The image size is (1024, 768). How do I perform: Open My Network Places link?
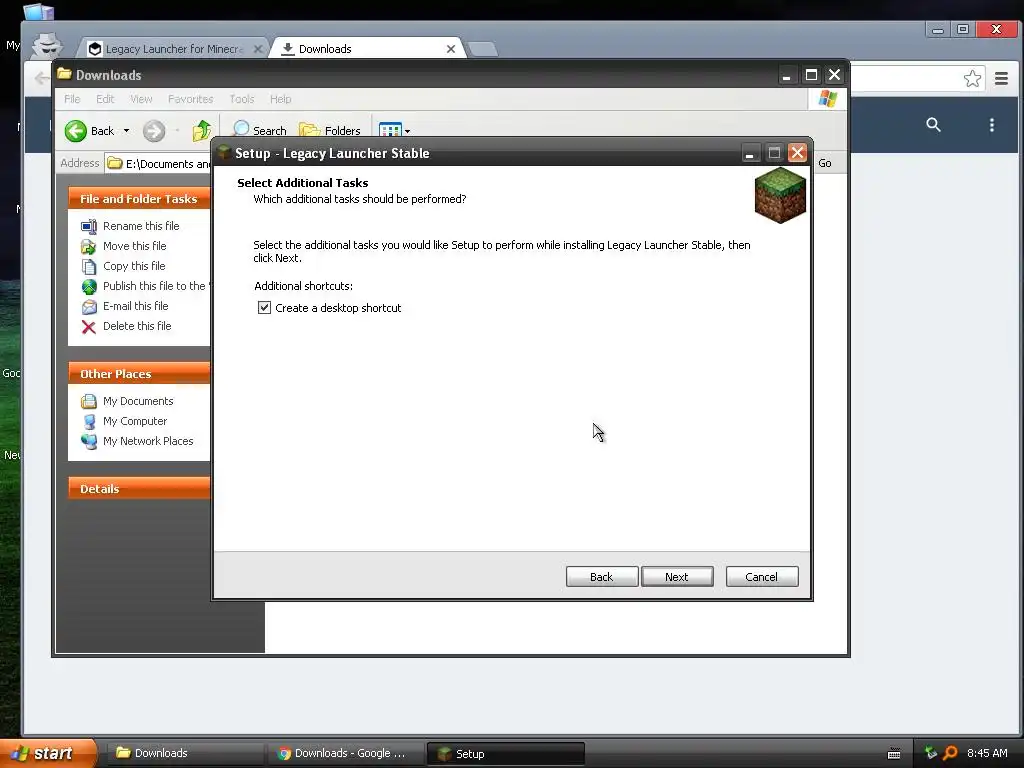[148, 441]
